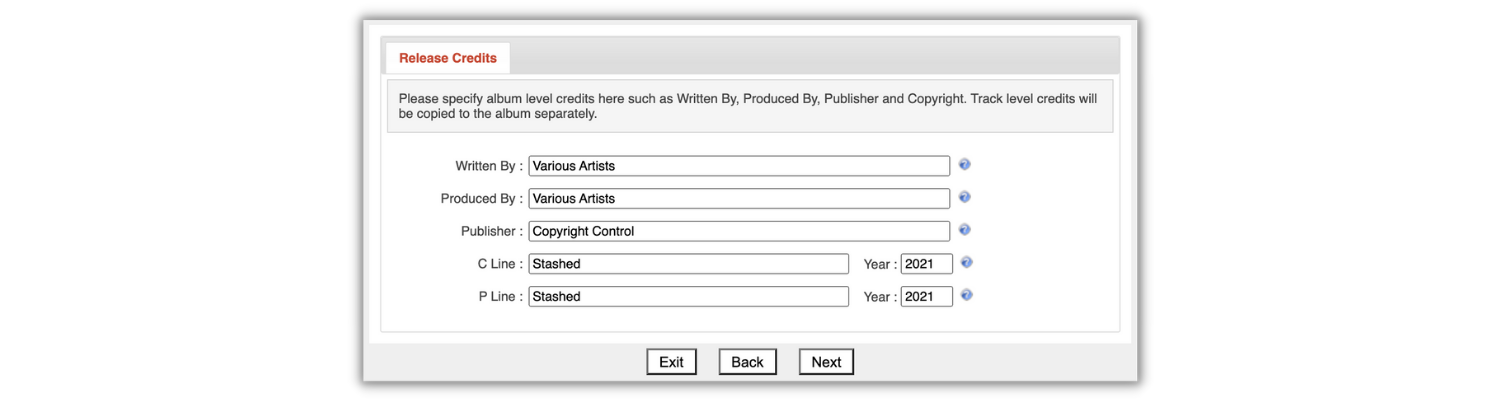1500x400 pixels.
Task: Click the album level credits instruction text
Action: [748, 106]
